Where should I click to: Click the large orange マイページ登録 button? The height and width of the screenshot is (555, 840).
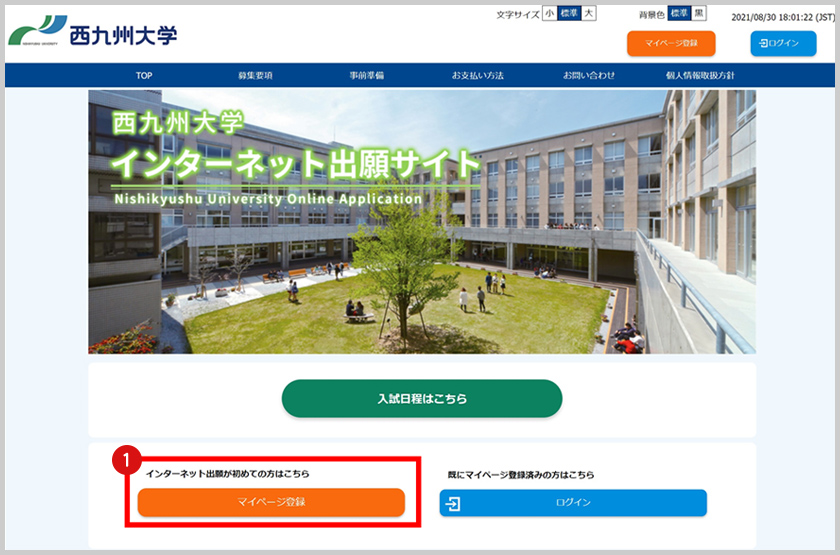(271, 502)
